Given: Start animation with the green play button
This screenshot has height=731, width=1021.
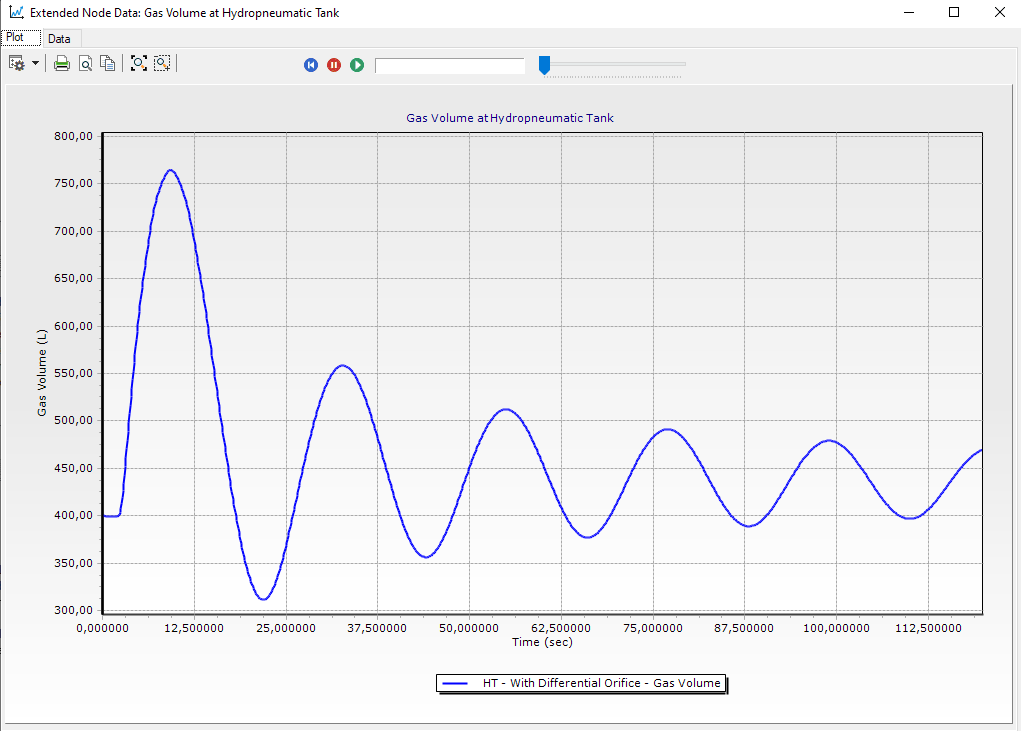Looking at the screenshot, I should (x=357, y=65).
